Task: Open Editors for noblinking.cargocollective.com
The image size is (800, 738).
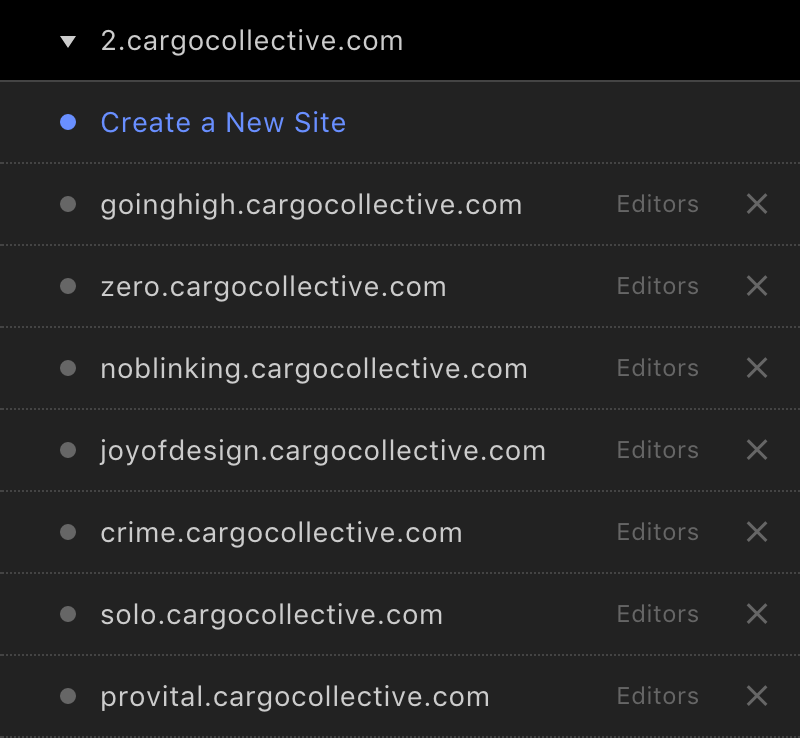Action: coord(658,368)
